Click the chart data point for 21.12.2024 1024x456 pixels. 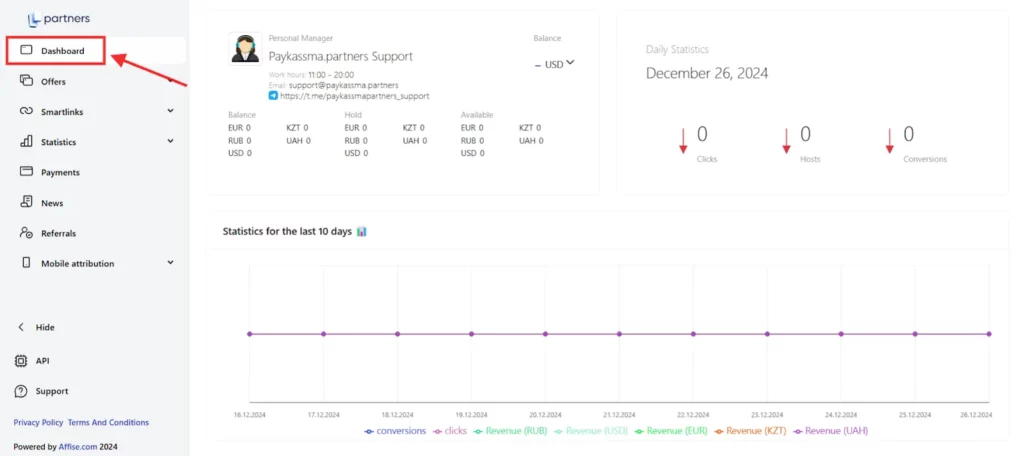tap(619, 334)
